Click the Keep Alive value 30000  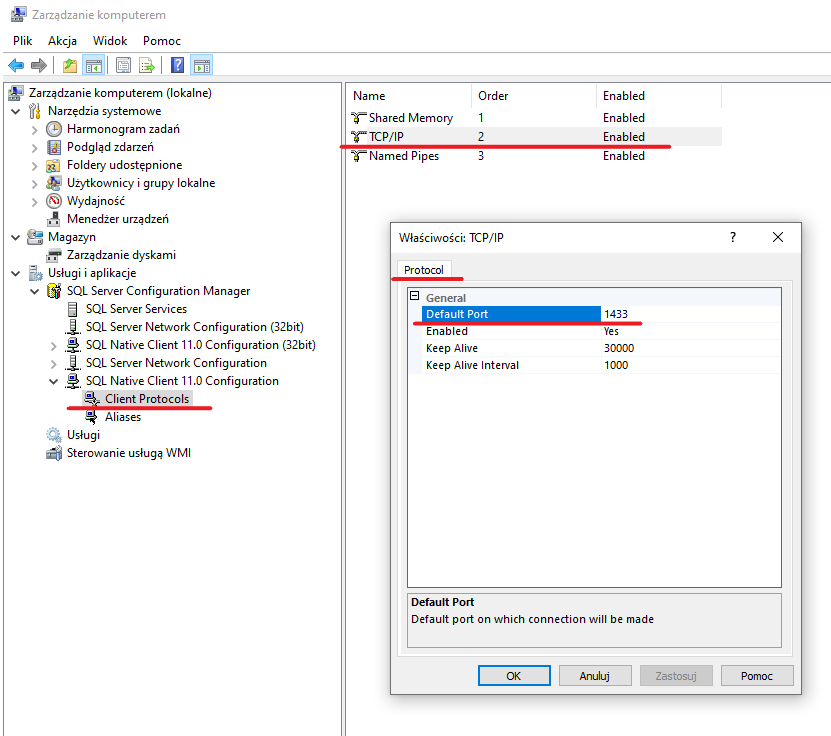[x=618, y=348]
